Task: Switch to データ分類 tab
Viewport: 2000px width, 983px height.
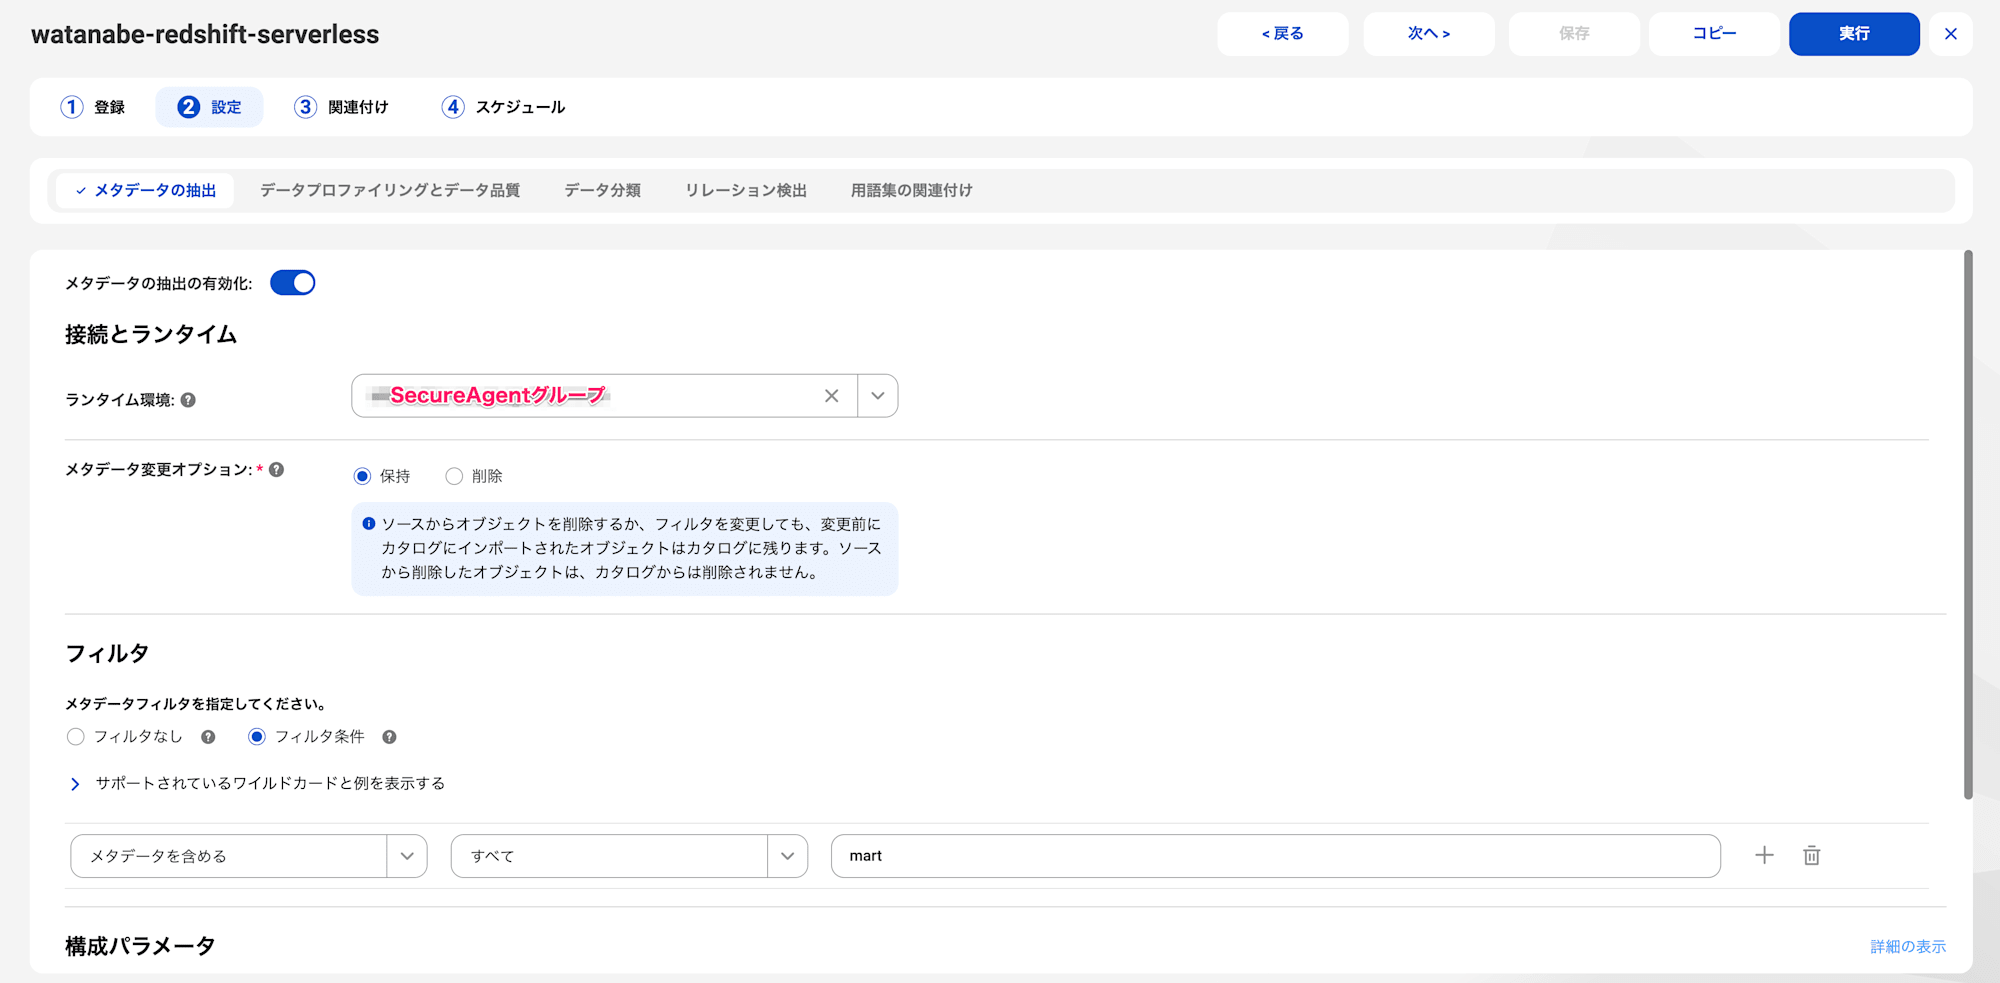Action: click(602, 190)
